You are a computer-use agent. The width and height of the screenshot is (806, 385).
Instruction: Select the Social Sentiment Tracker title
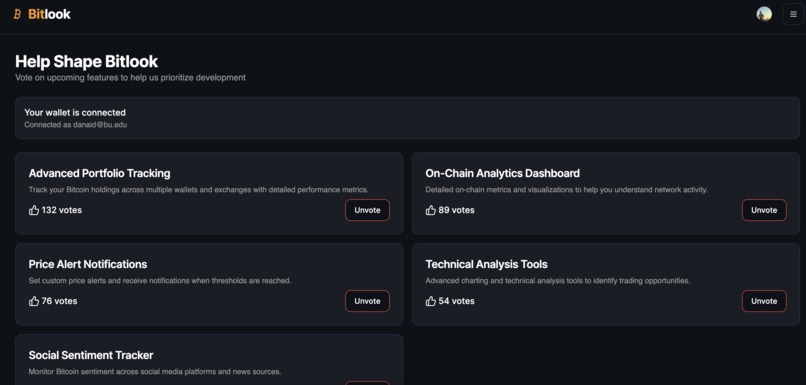91,355
